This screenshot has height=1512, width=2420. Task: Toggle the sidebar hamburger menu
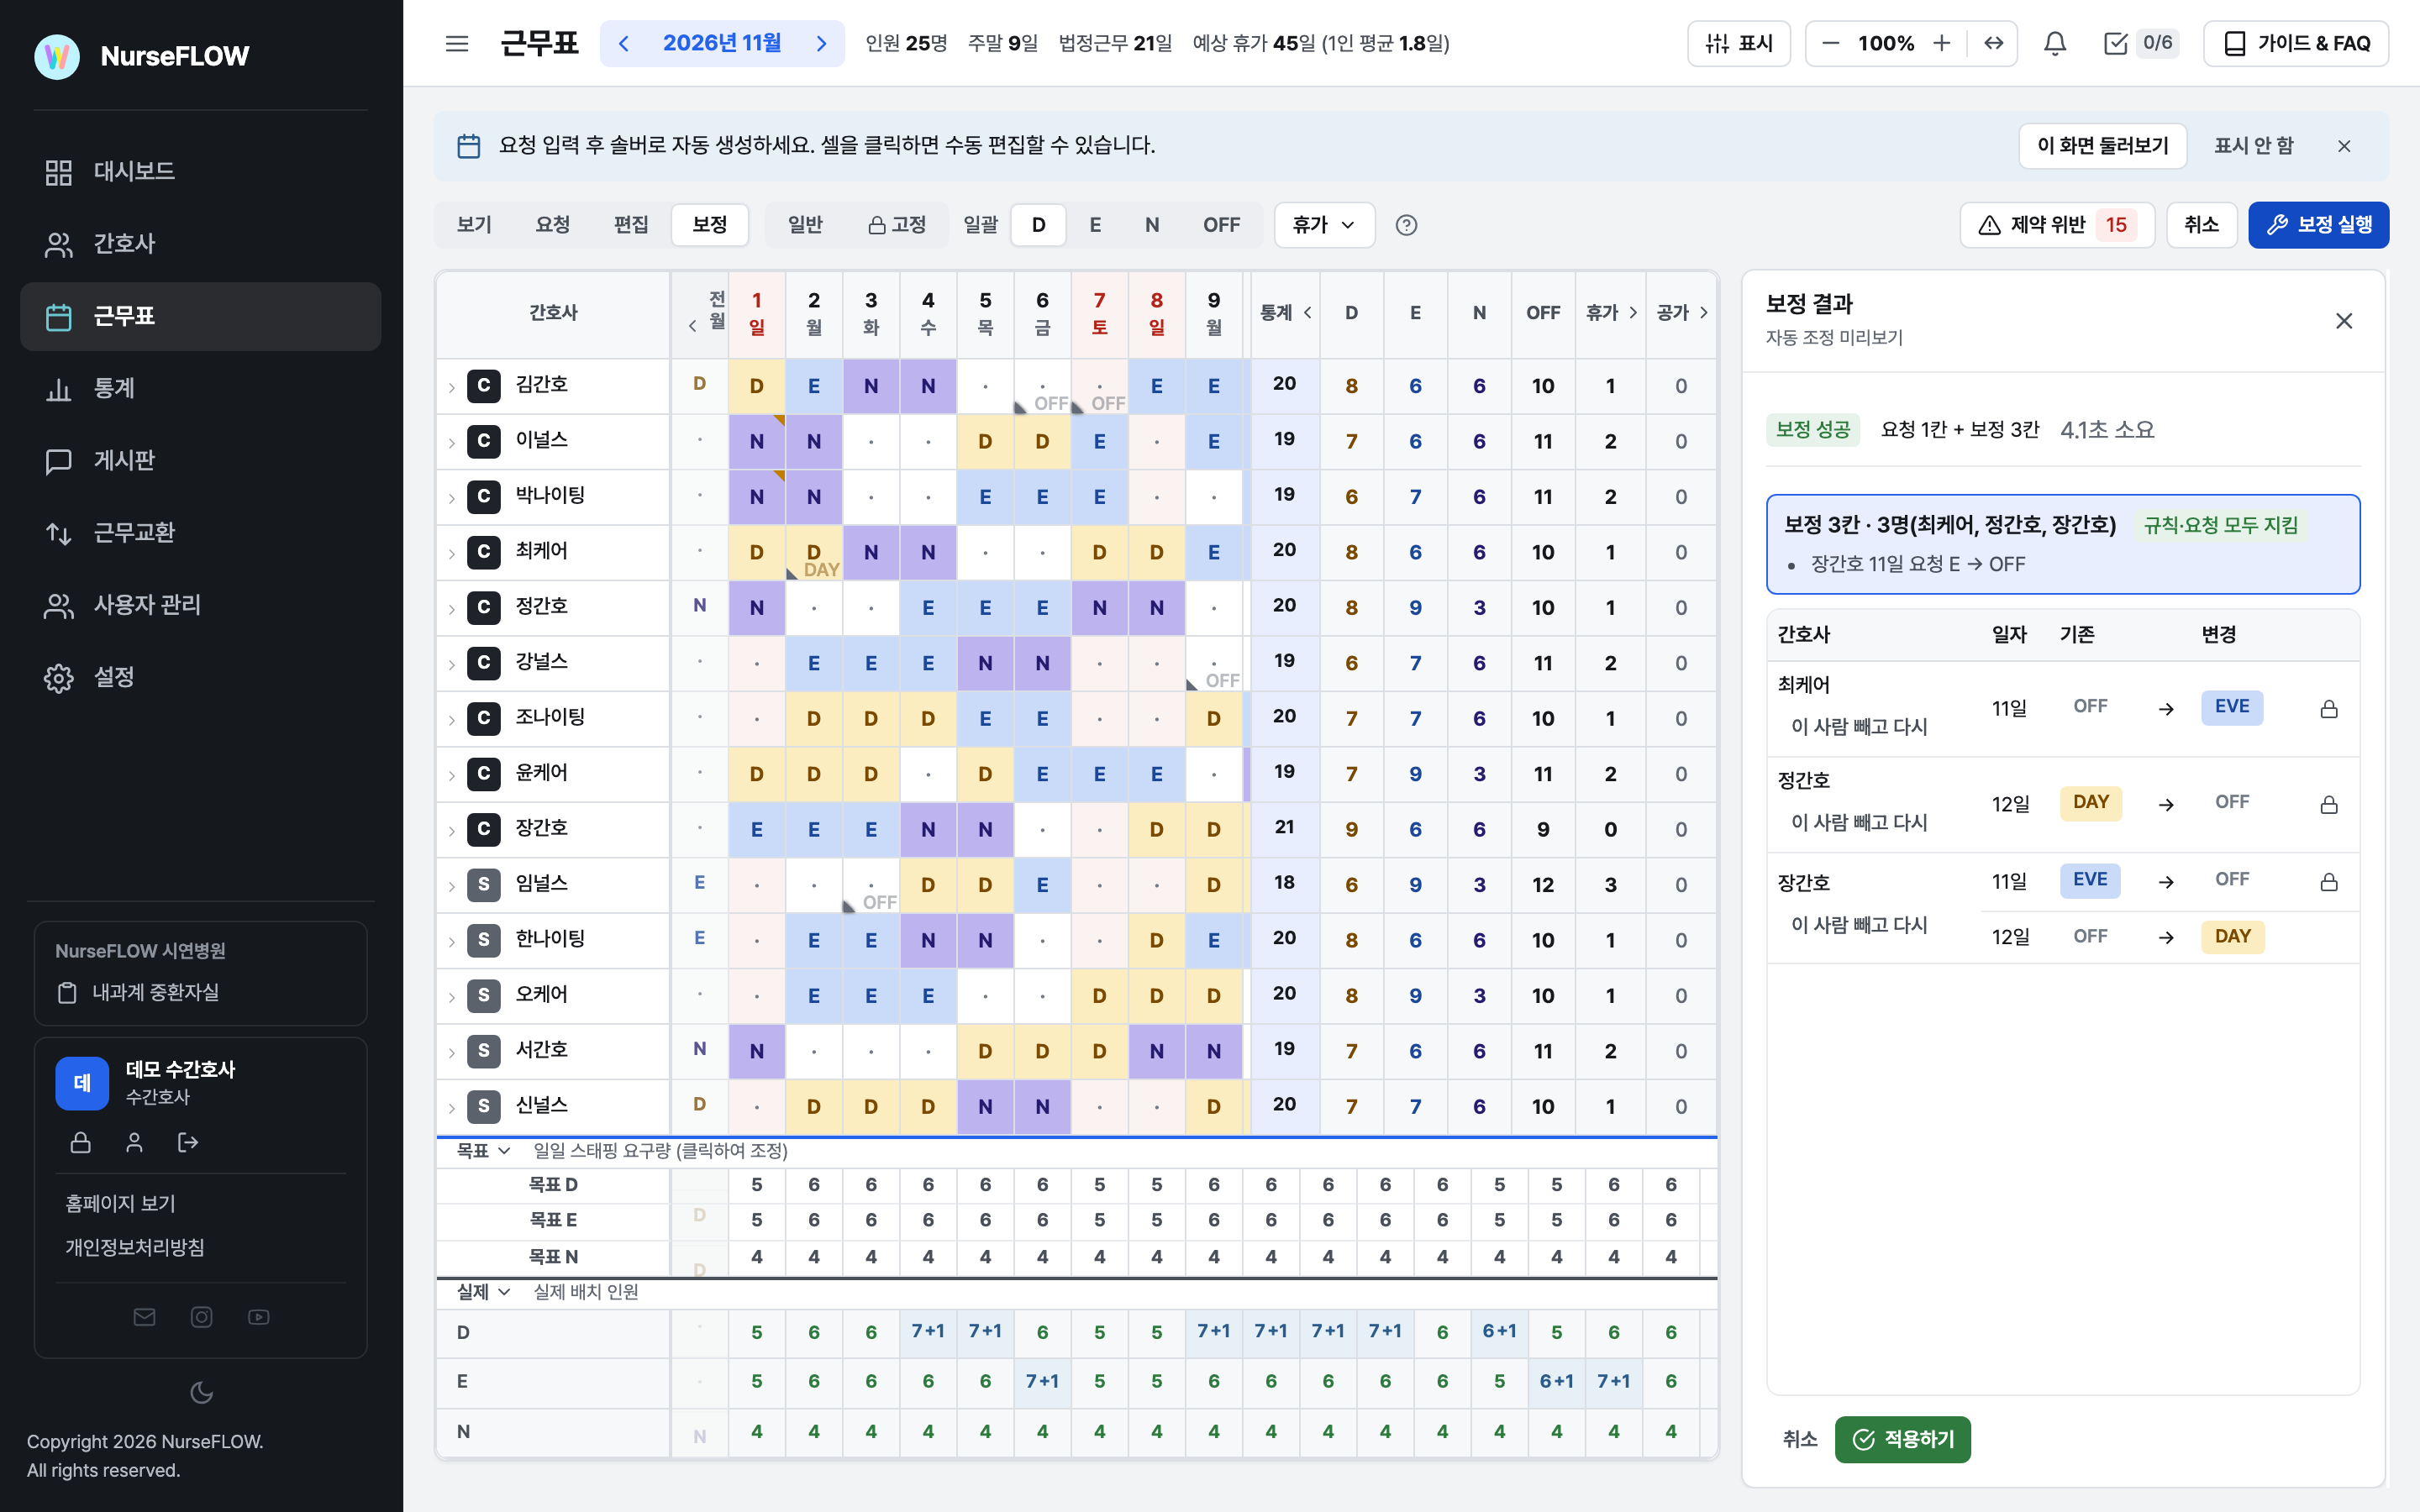click(x=457, y=43)
